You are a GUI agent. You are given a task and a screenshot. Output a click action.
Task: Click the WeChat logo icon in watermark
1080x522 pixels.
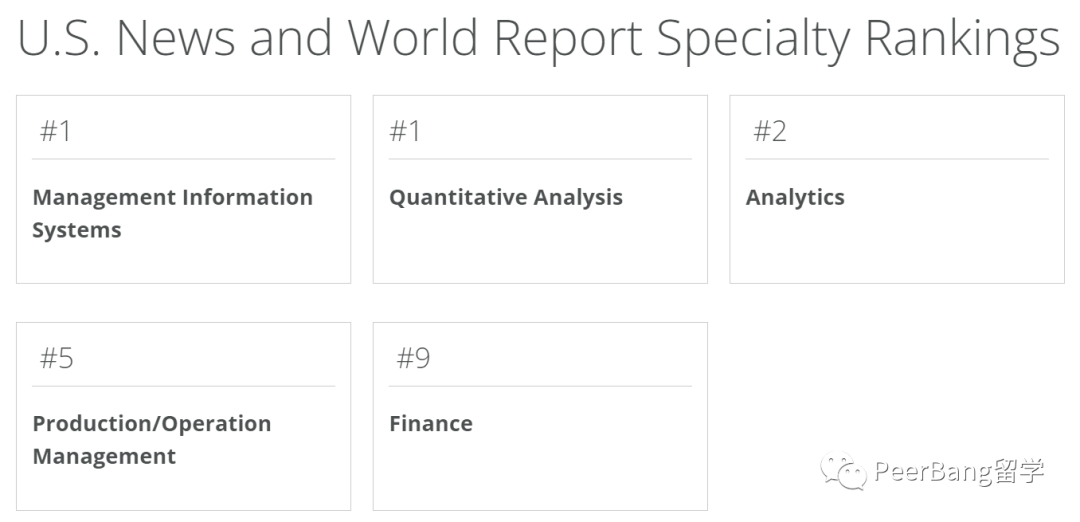[x=842, y=471]
